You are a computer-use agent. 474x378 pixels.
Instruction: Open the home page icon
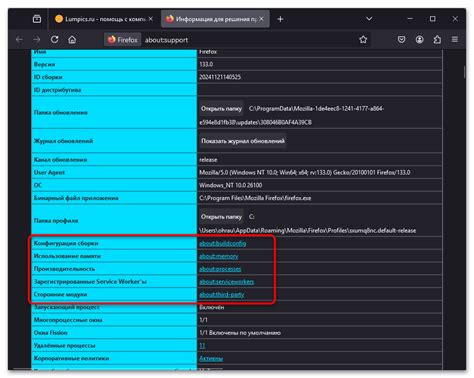click(72, 40)
